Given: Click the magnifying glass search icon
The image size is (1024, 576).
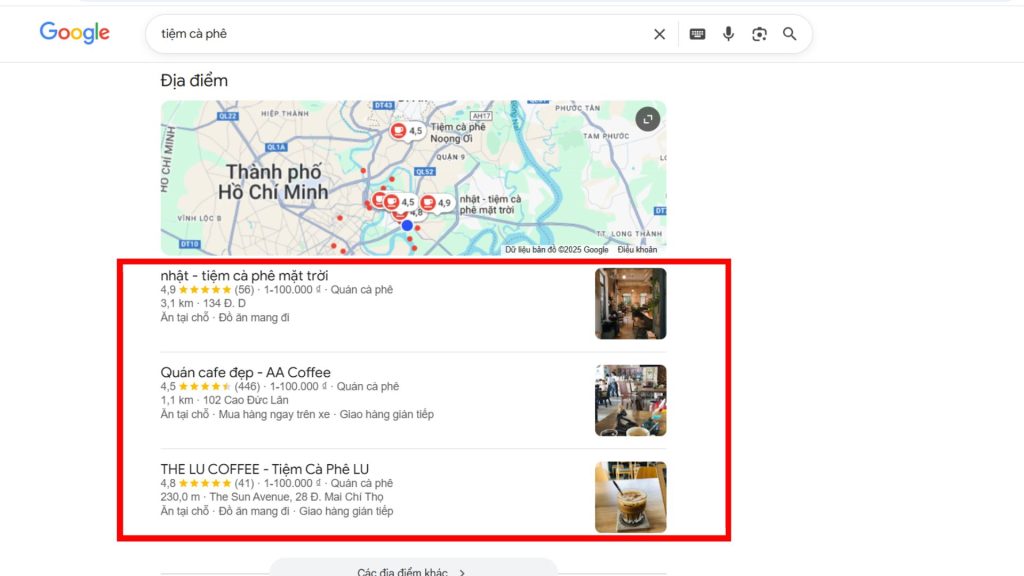Looking at the screenshot, I should click(x=790, y=33).
